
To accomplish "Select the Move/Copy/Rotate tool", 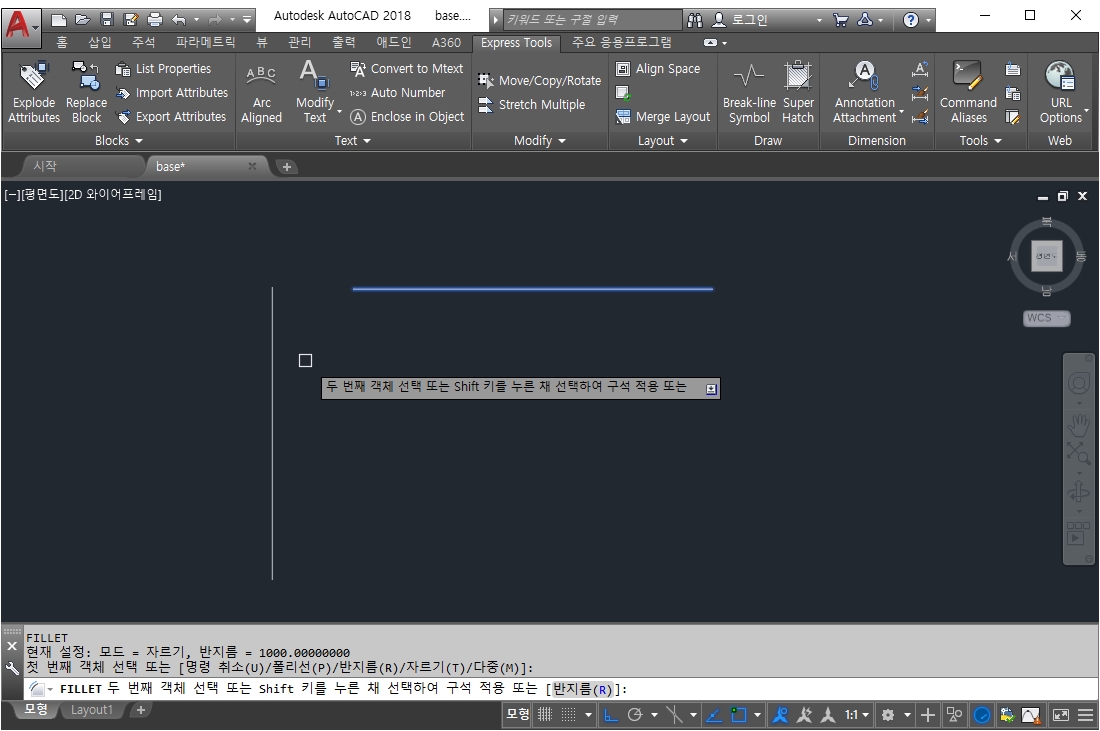I will (x=539, y=81).
